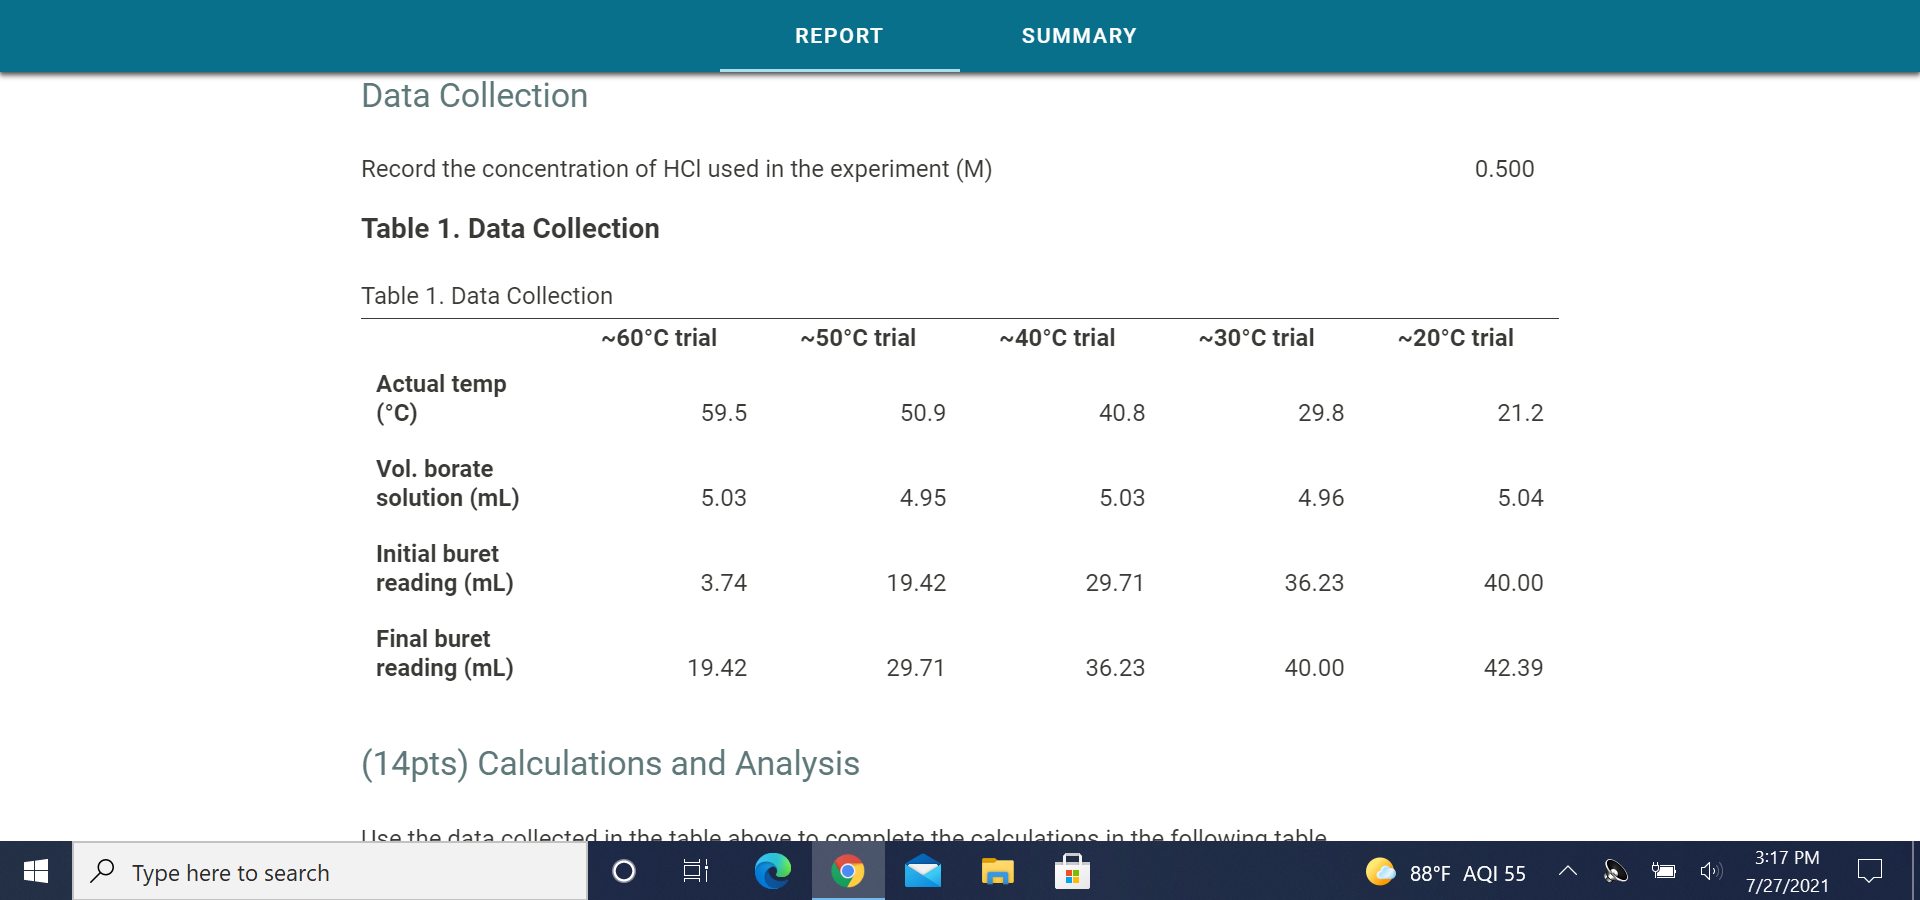The height and width of the screenshot is (900, 1920).
Task: Launch the Microsoft Store
Action: (x=1071, y=871)
